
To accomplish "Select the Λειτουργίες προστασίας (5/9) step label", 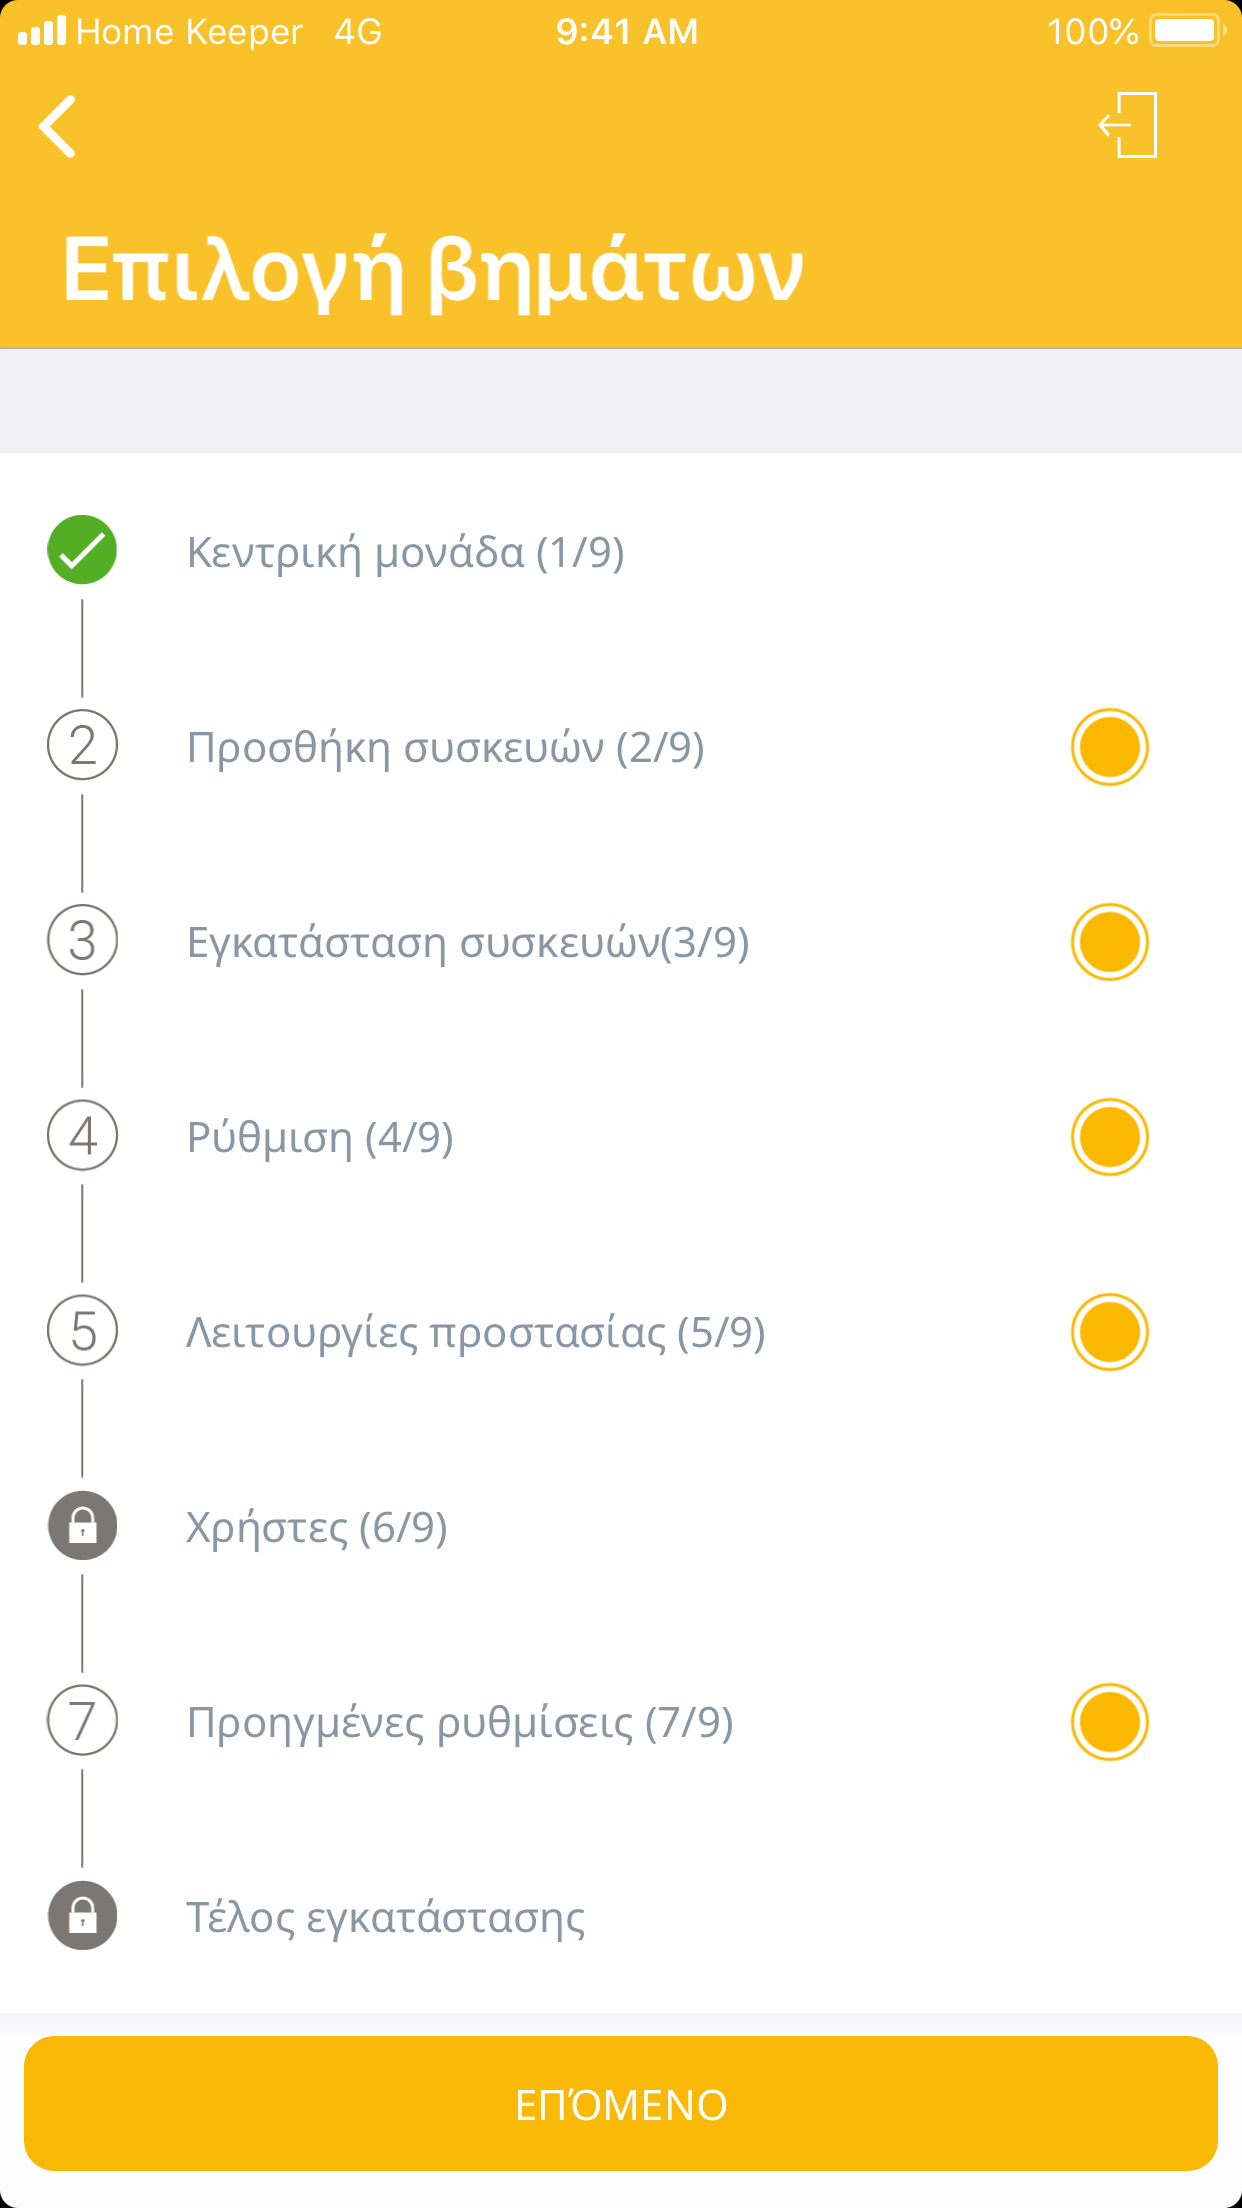I will tap(475, 1333).
